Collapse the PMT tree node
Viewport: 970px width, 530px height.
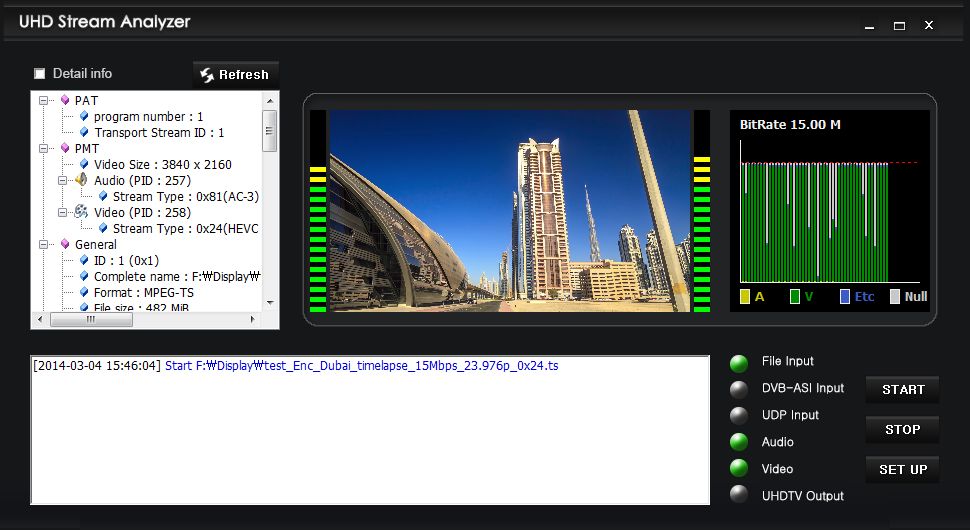(44, 148)
